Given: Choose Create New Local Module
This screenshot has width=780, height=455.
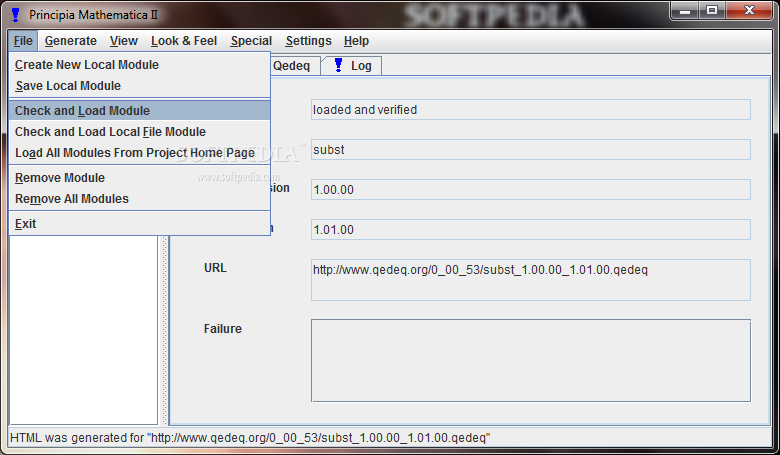Looking at the screenshot, I should [139, 65].
